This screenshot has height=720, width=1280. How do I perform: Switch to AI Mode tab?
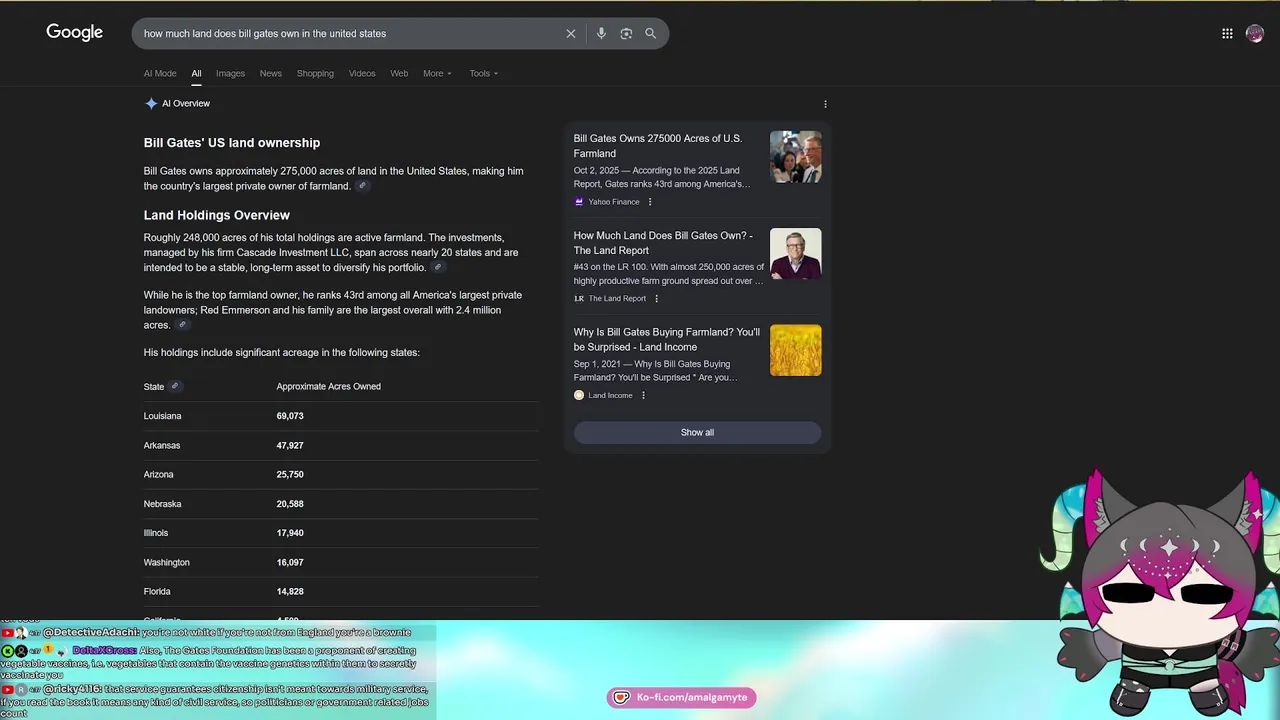160,73
